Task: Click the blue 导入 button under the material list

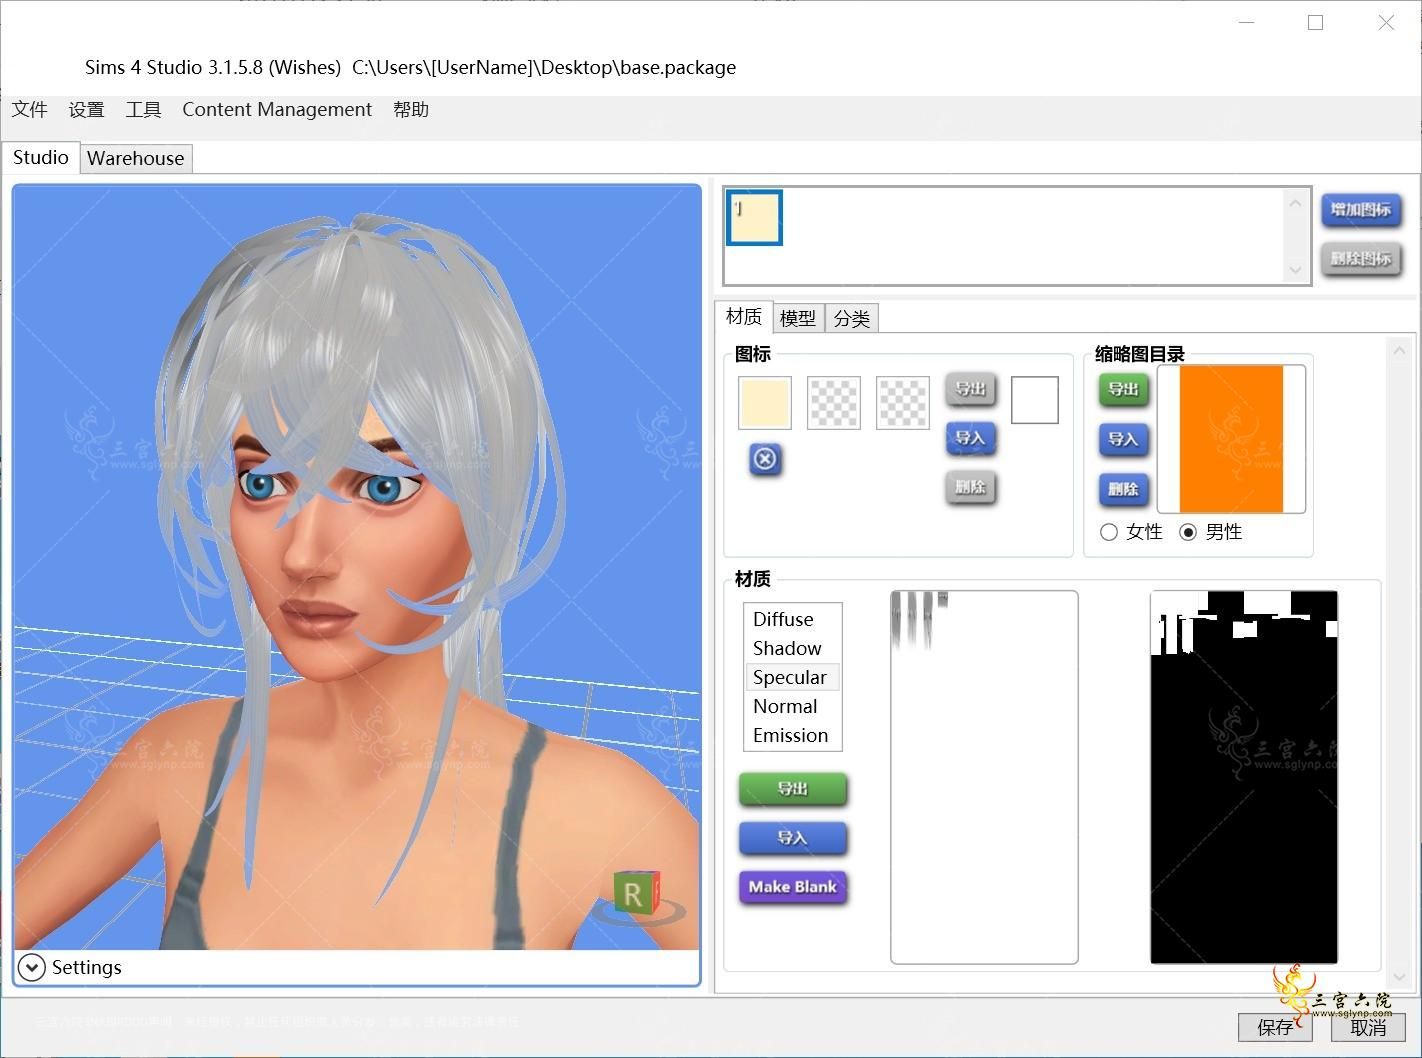Action: coord(793,838)
